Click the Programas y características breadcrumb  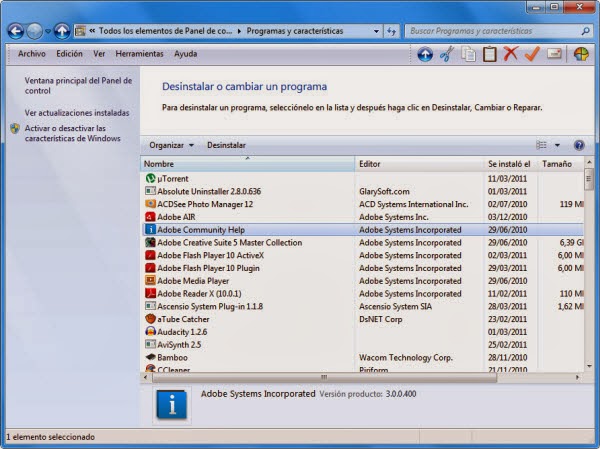point(295,31)
